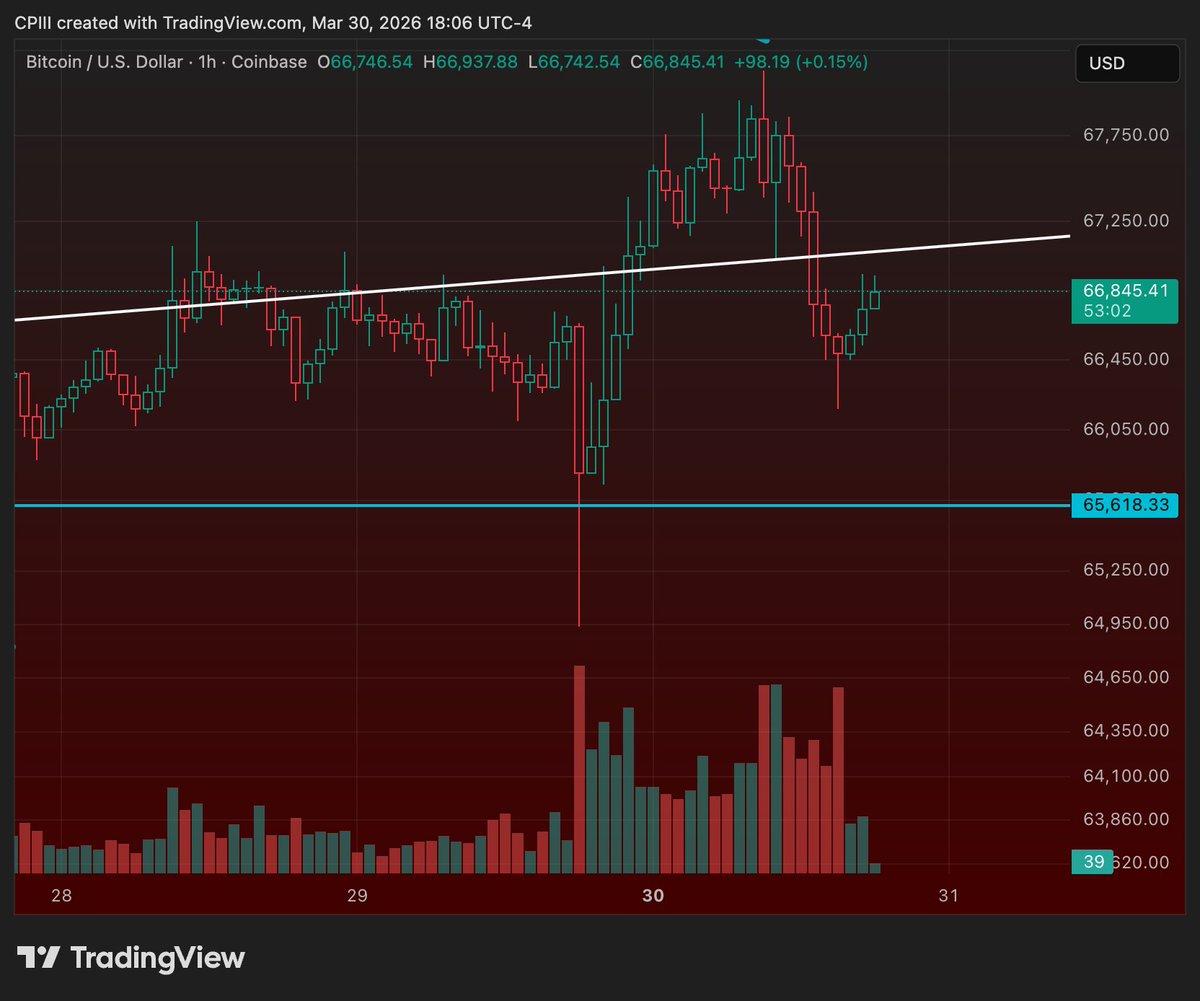
Task: Click date label 28 on time axis
Action: tap(61, 896)
